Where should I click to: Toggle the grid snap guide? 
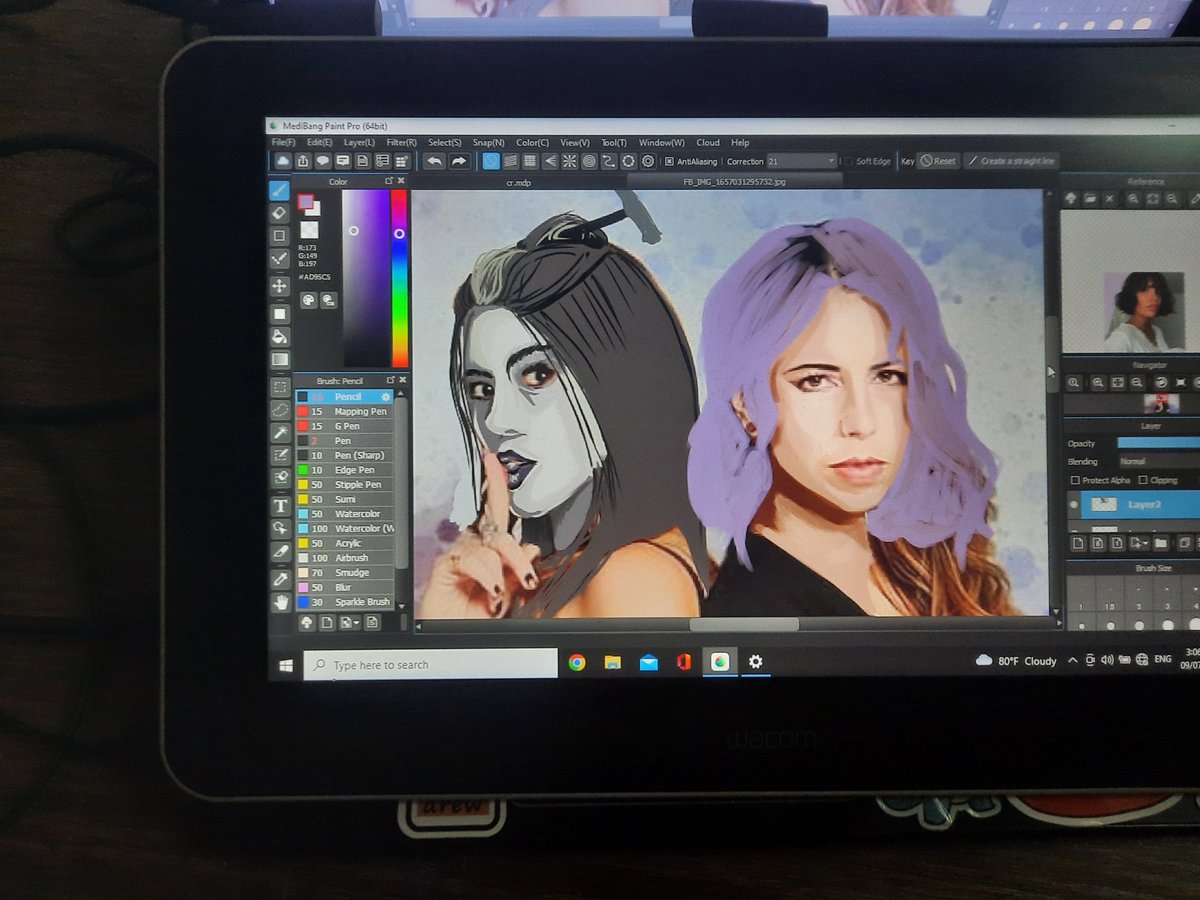pos(530,161)
